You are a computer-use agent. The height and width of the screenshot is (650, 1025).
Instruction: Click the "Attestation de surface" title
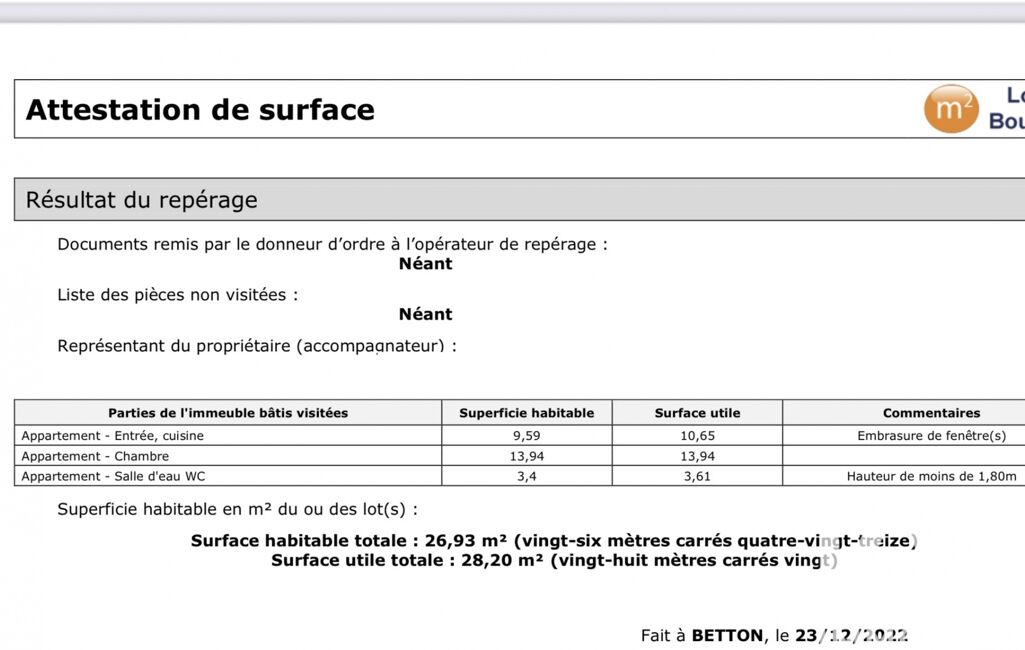tap(200, 109)
